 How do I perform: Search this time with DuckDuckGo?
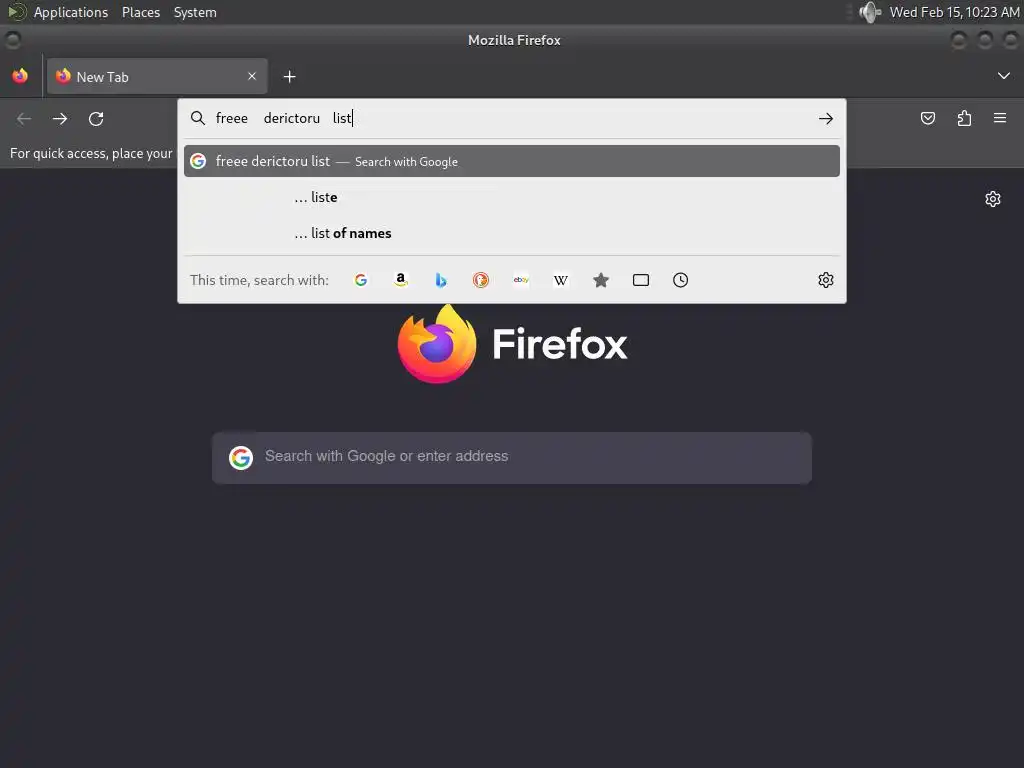[481, 280]
